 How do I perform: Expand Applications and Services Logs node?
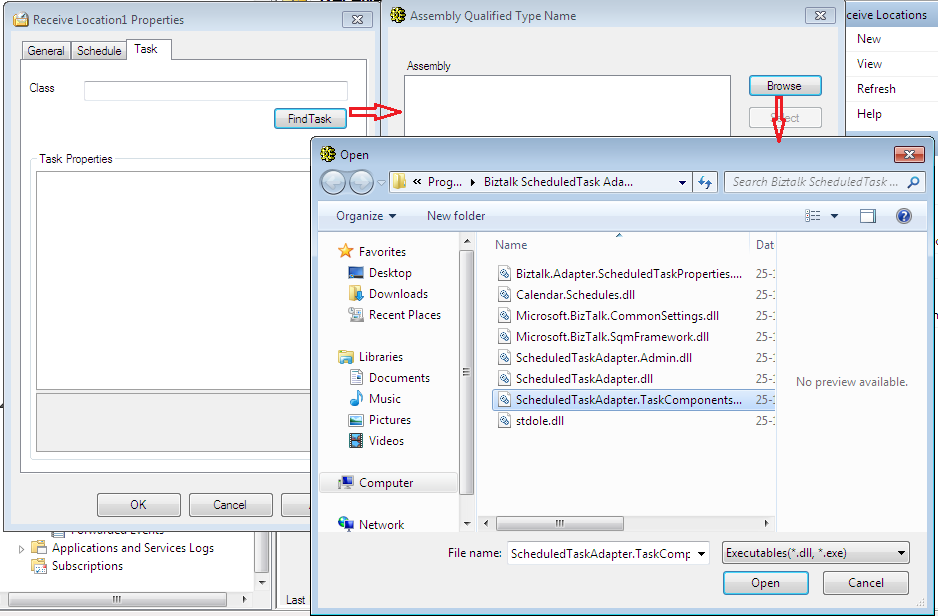[x=22, y=548]
